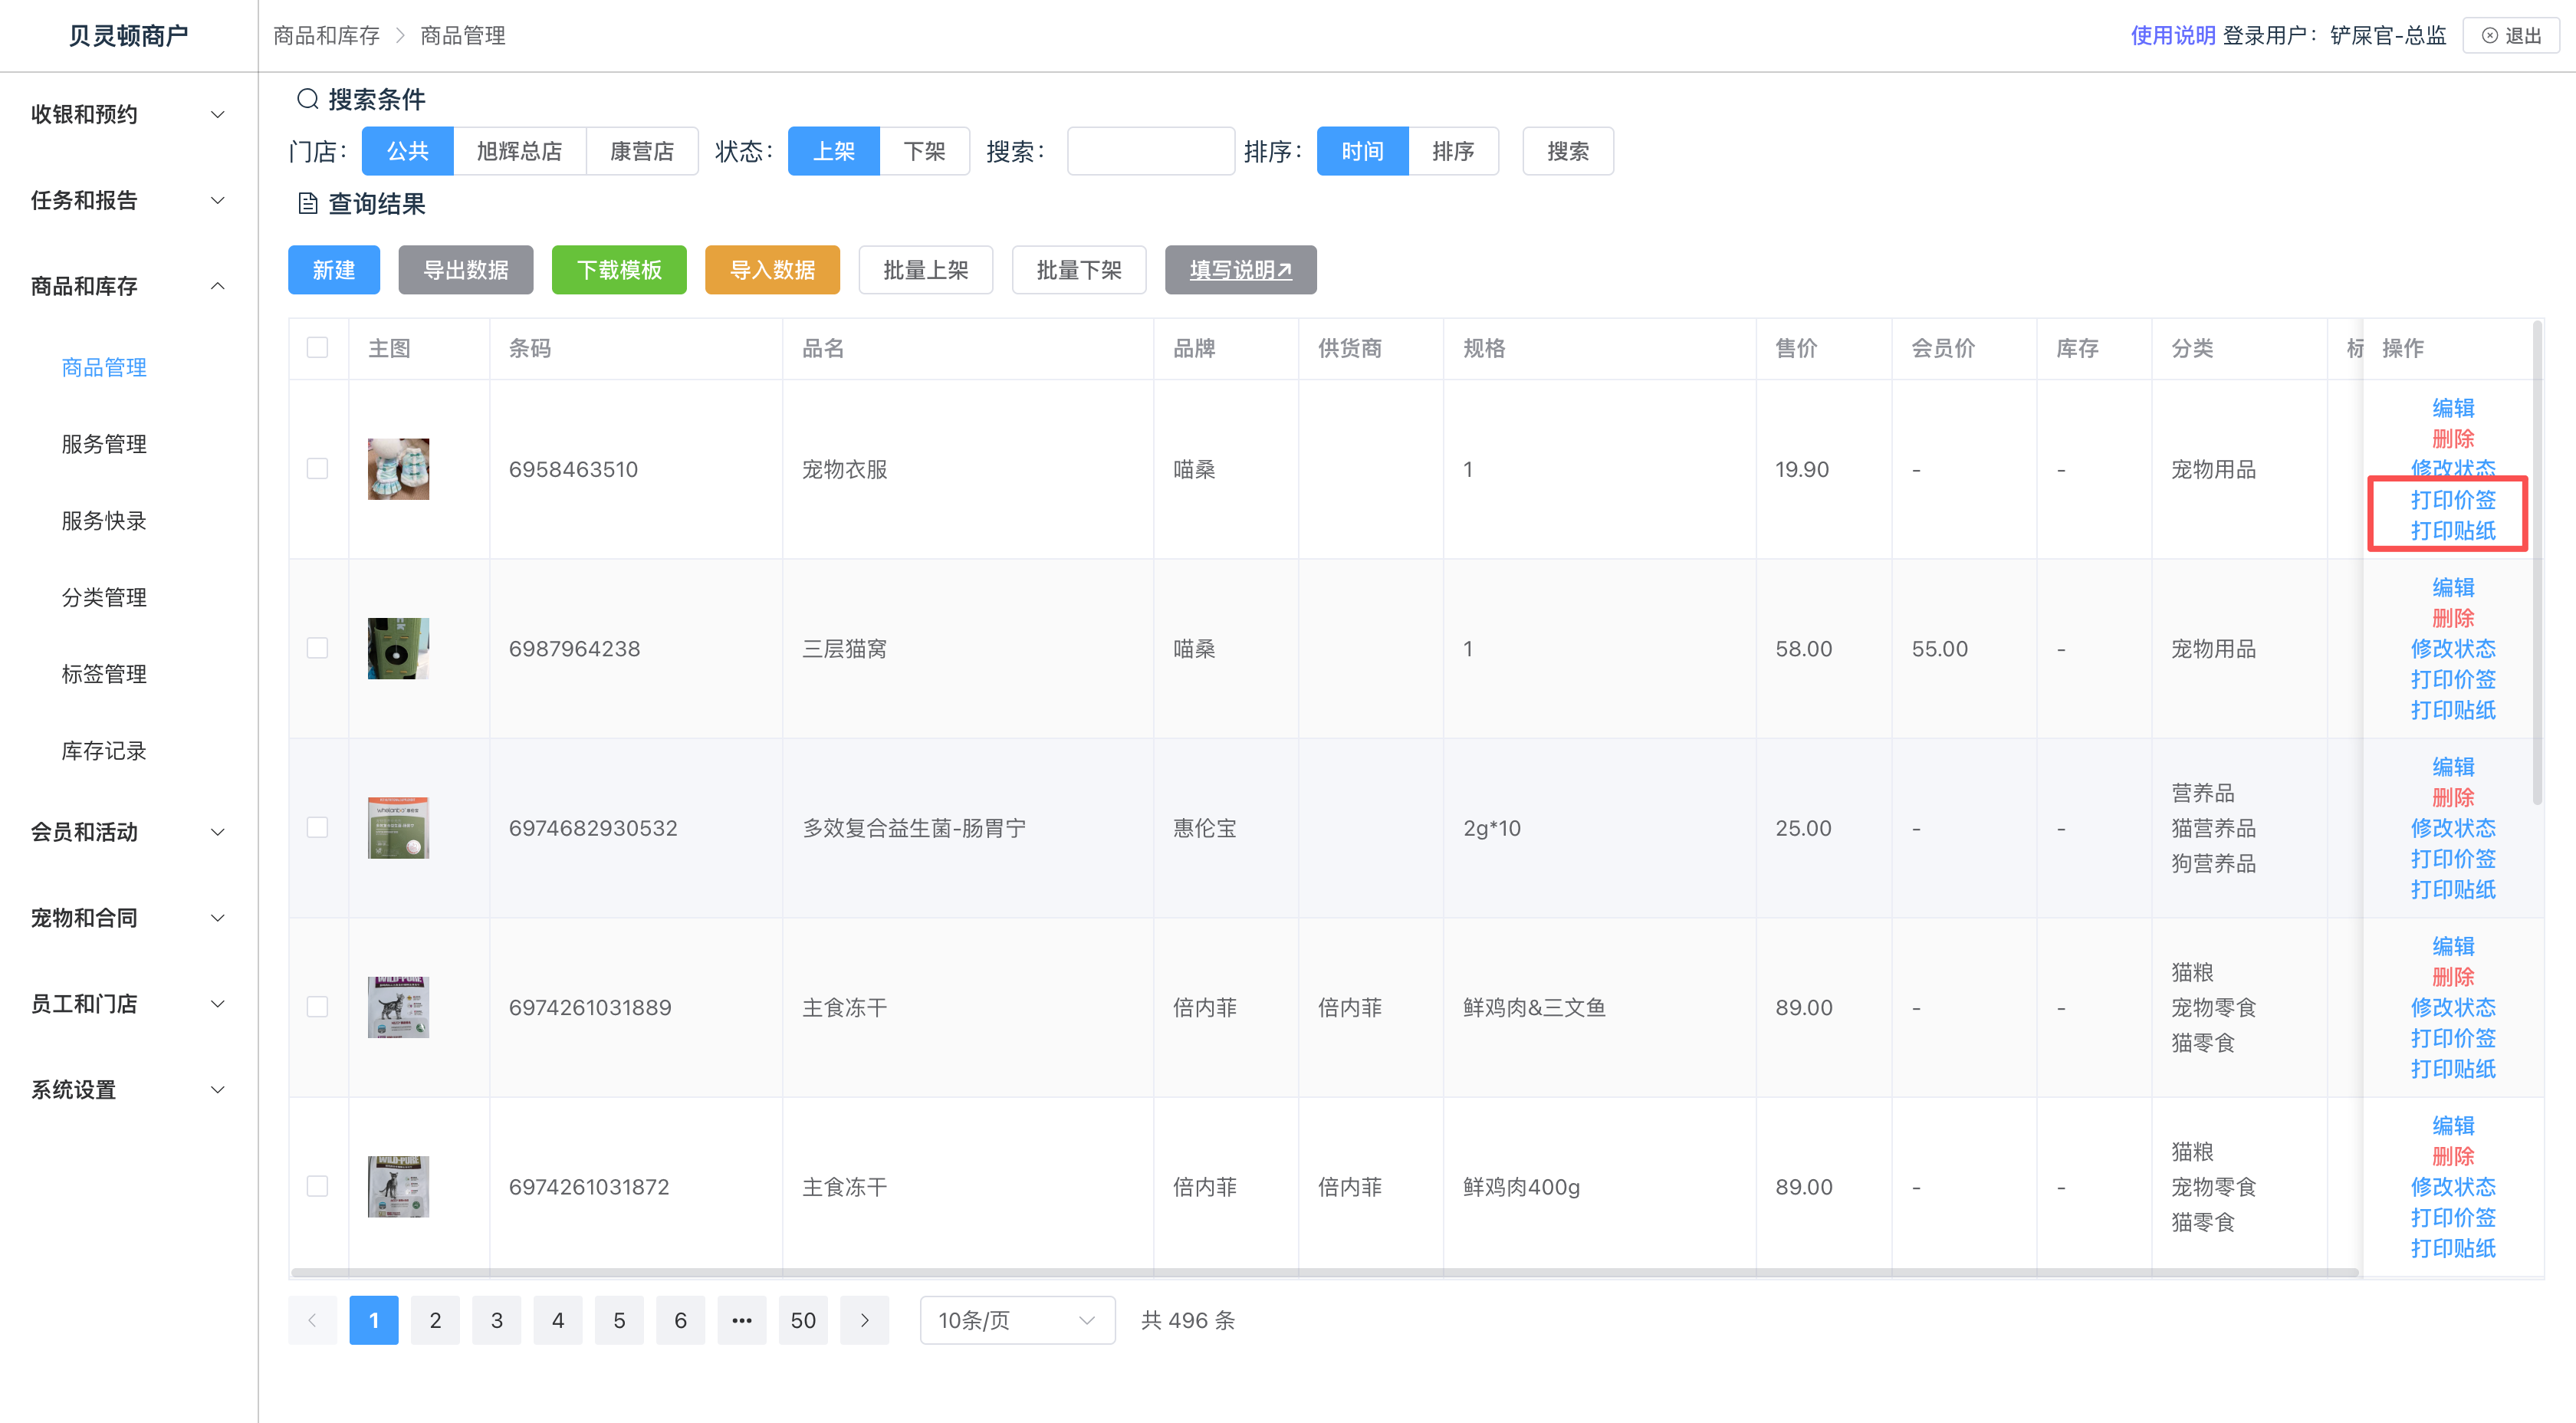This screenshot has width=2576, height=1423.
Task: Open the 10条/页 page size dropdown
Action: point(1016,1320)
